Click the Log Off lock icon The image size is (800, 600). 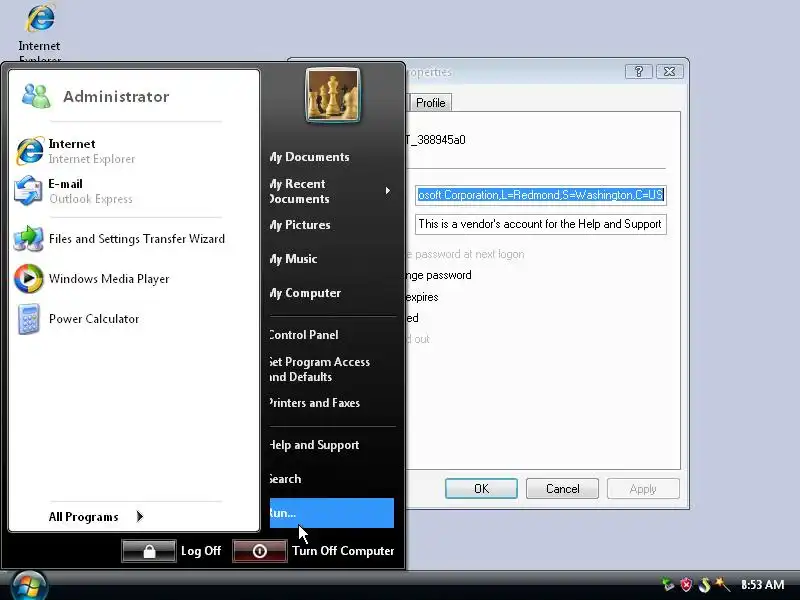point(149,551)
